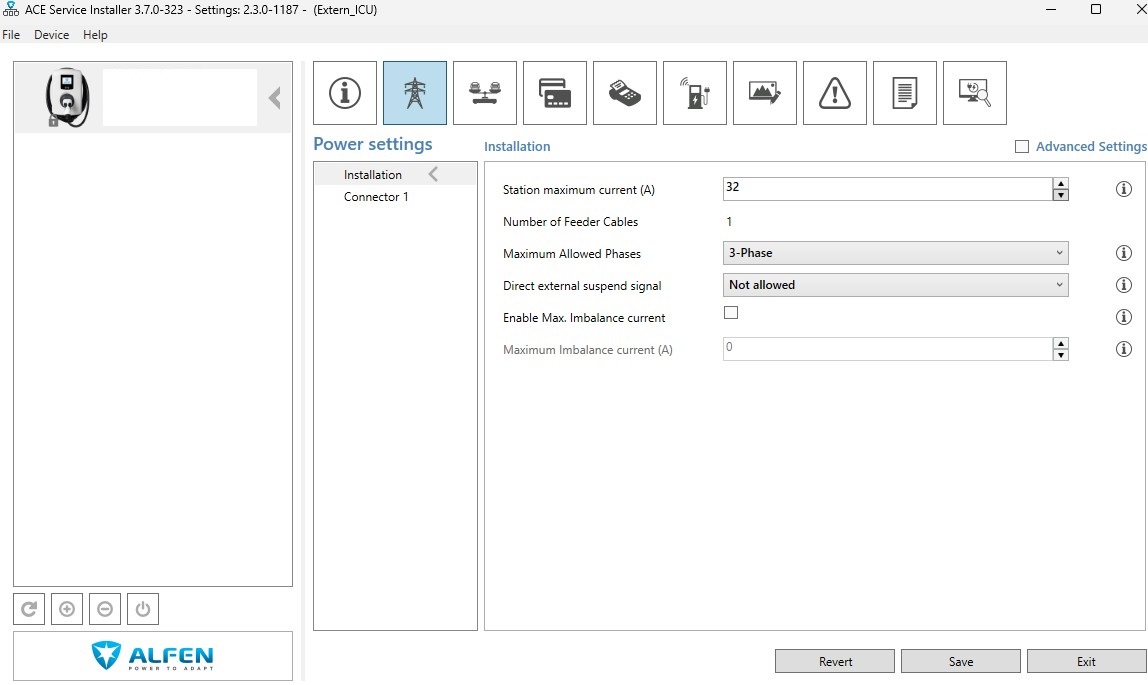Image resolution: width=1148 pixels, height=685 pixels.
Task: Close the ACE Service Installer window
Action: pyautogui.click(x=1140, y=10)
